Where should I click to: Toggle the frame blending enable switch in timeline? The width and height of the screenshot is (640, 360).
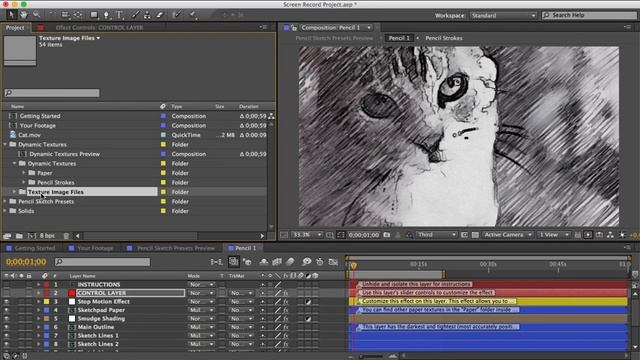277,262
